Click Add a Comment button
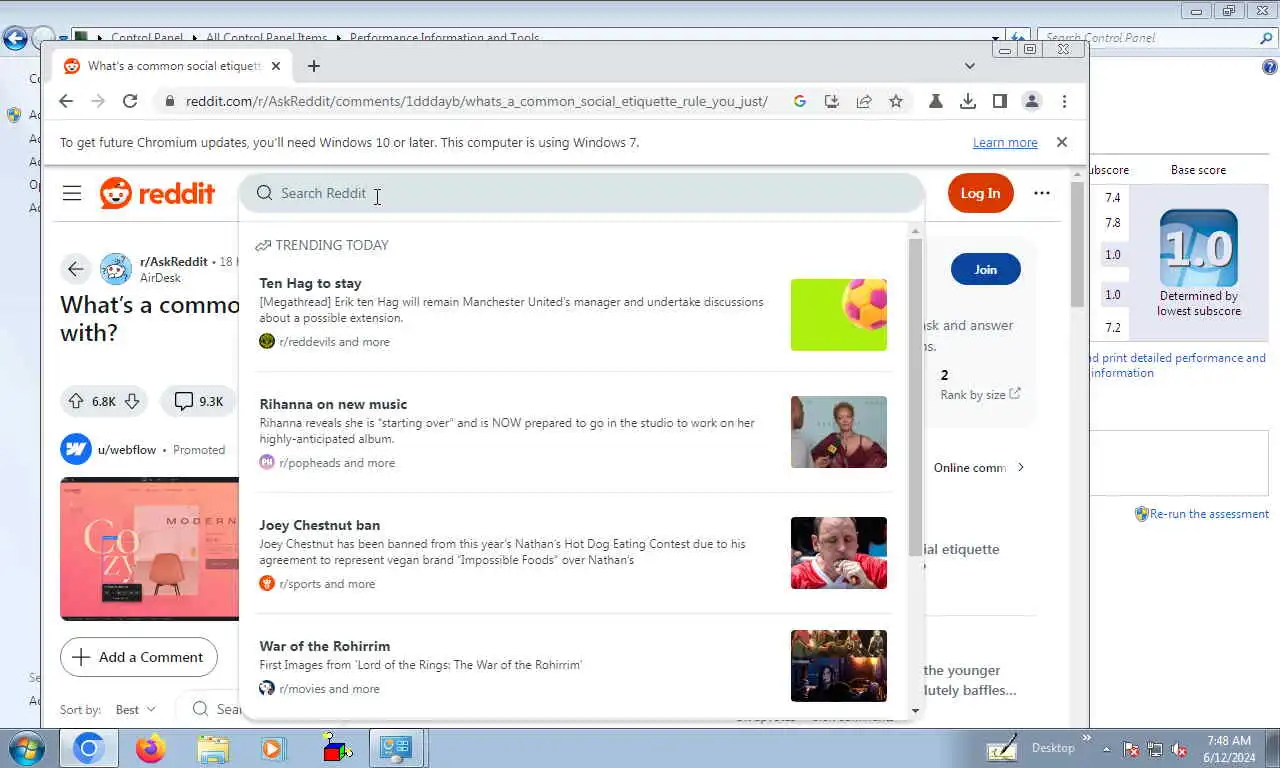1280x768 pixels. click(139, 657)
